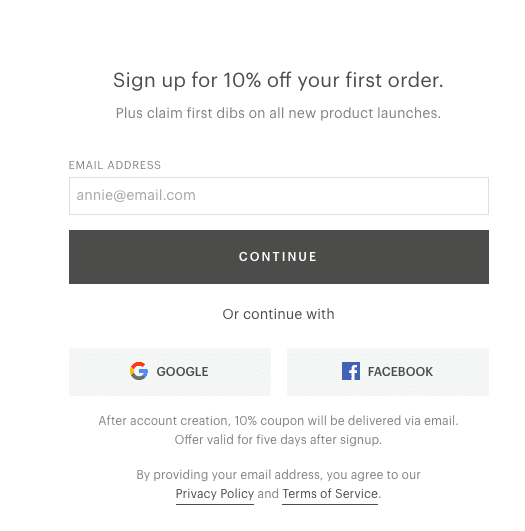Click the "10%" in the main heading

[242, 80]
